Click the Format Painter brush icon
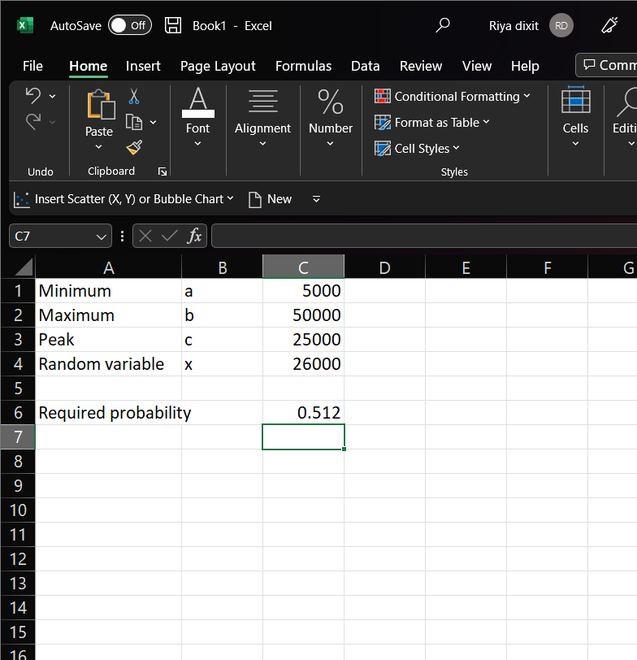 tap(134, 147)
